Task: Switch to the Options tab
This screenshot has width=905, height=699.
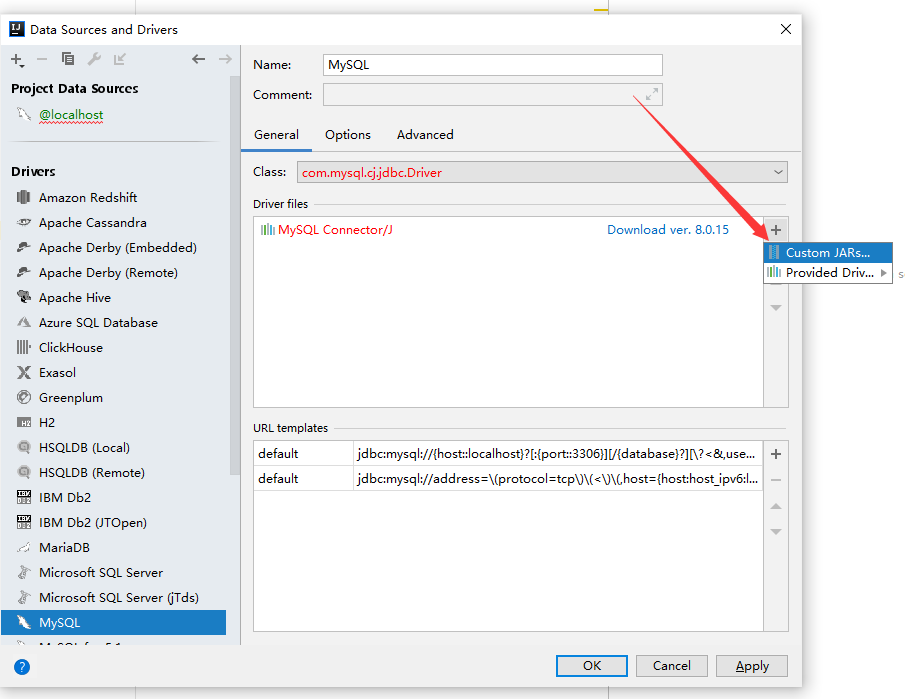Action: (x=348, y=134)
